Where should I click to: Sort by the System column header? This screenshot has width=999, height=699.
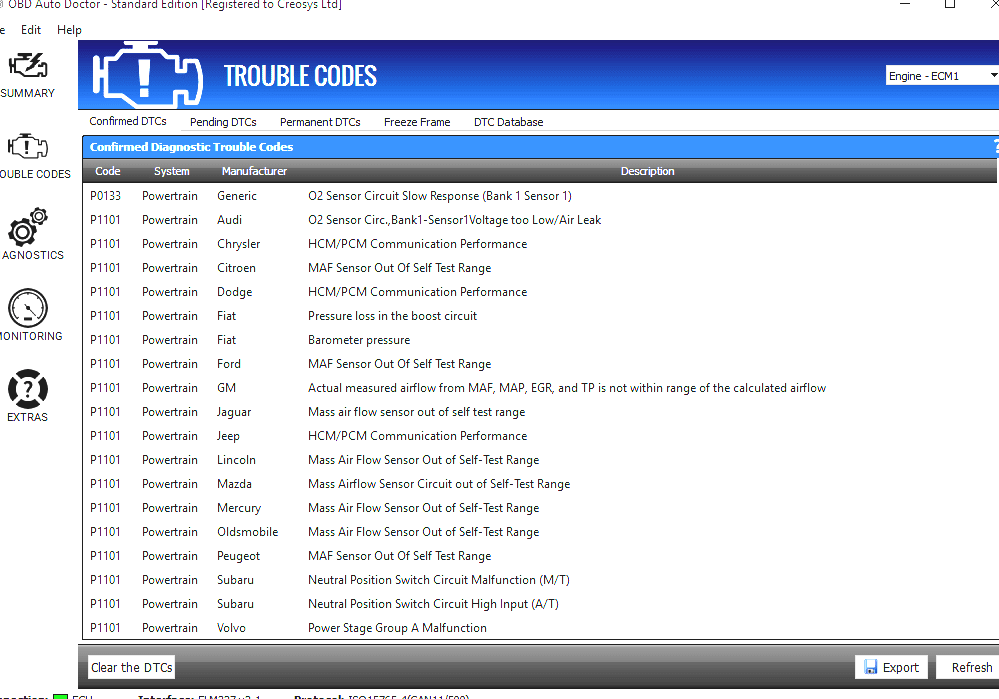coord(171,171)
